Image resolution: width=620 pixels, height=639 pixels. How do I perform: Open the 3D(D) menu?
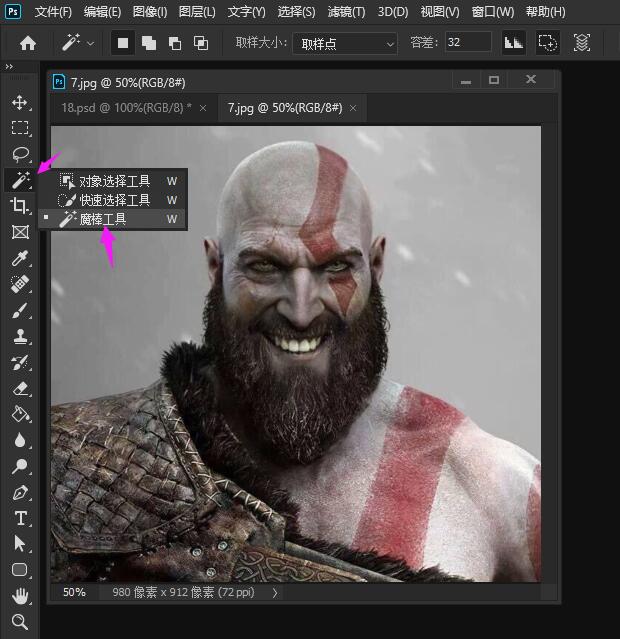coord(393,12)
